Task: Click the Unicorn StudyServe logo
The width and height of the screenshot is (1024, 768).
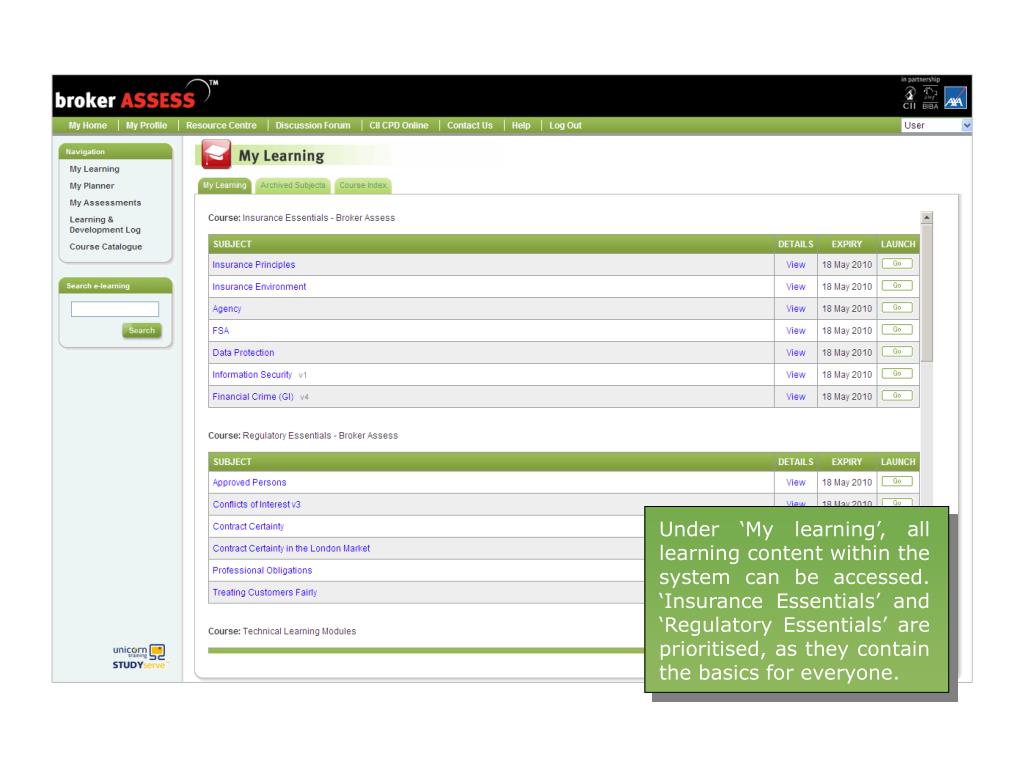Action: pos(140,656)
